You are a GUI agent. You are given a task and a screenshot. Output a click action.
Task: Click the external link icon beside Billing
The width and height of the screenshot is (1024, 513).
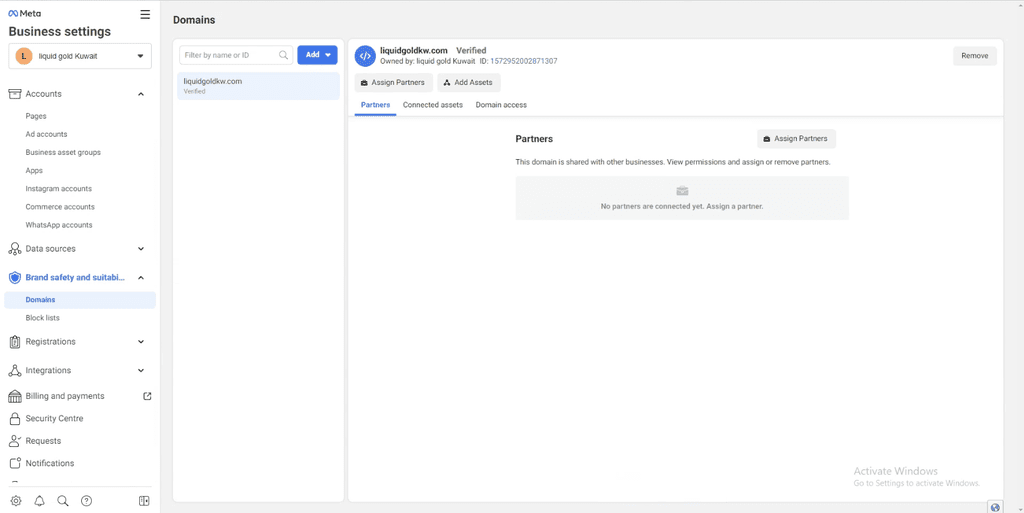pos(147,396)
